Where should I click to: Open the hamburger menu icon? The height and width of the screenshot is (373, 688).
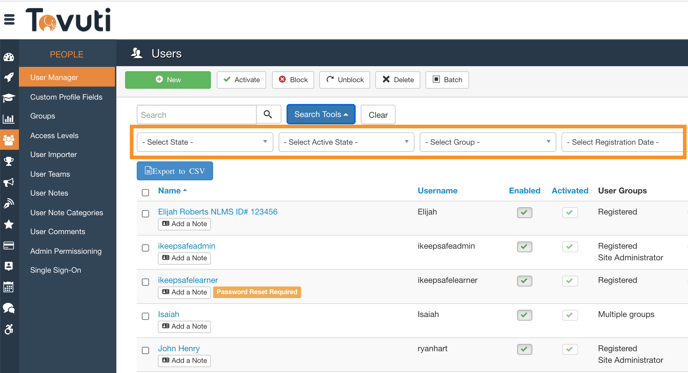pos(9,20)
